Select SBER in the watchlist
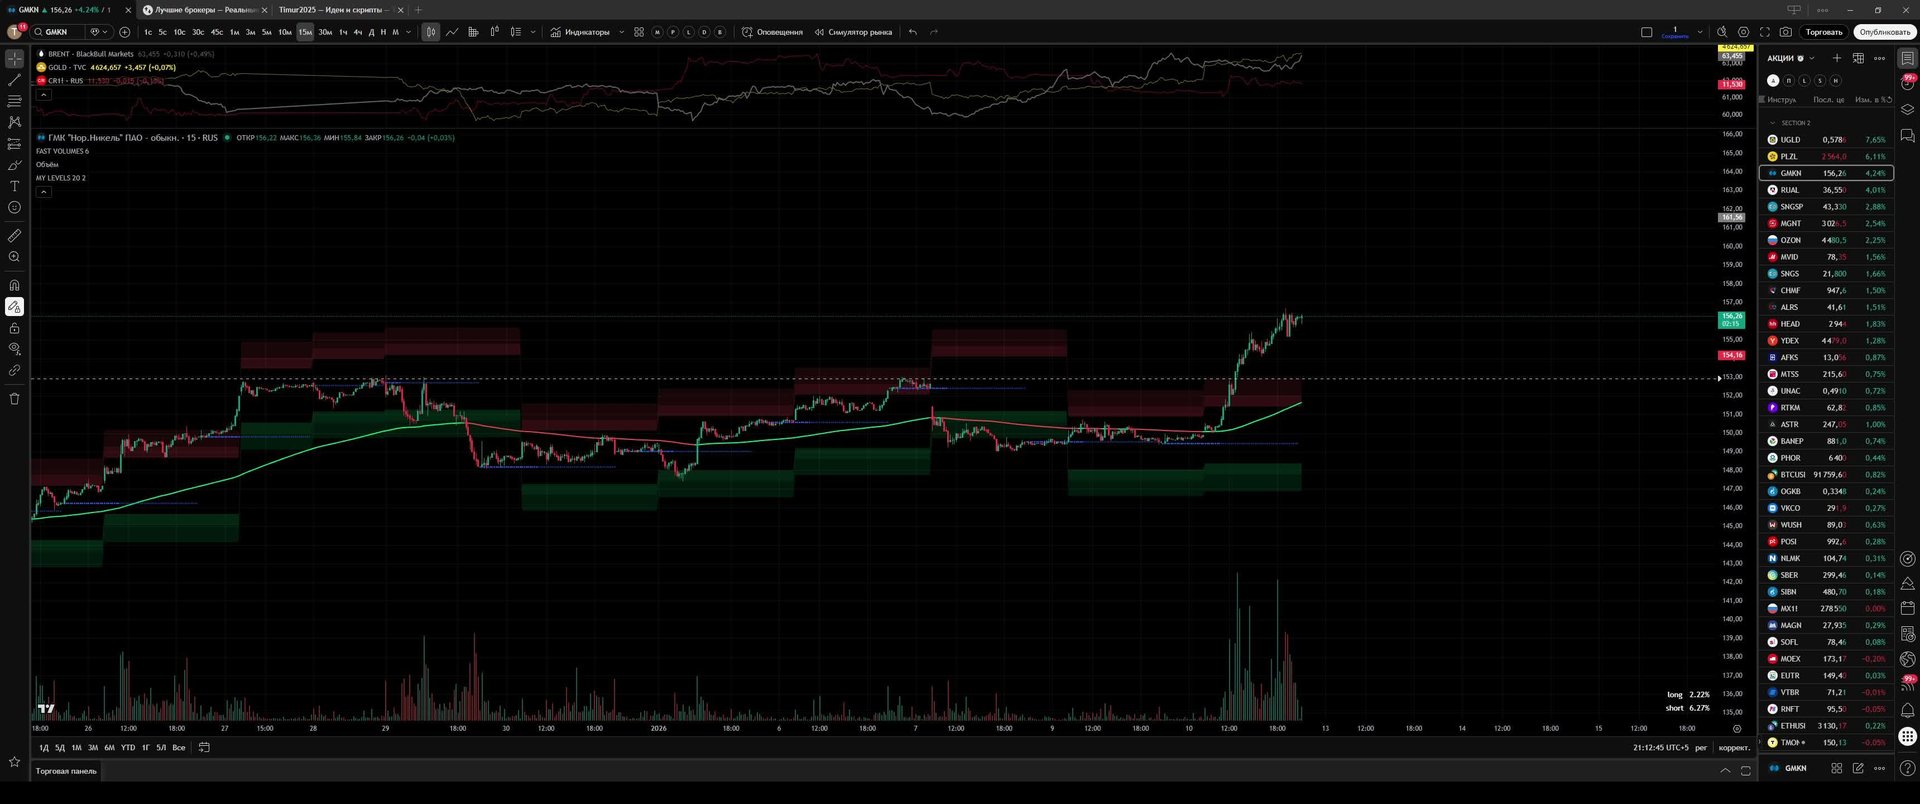Viewport: 1920px width, 804px height. click(x=1826, y=575)
